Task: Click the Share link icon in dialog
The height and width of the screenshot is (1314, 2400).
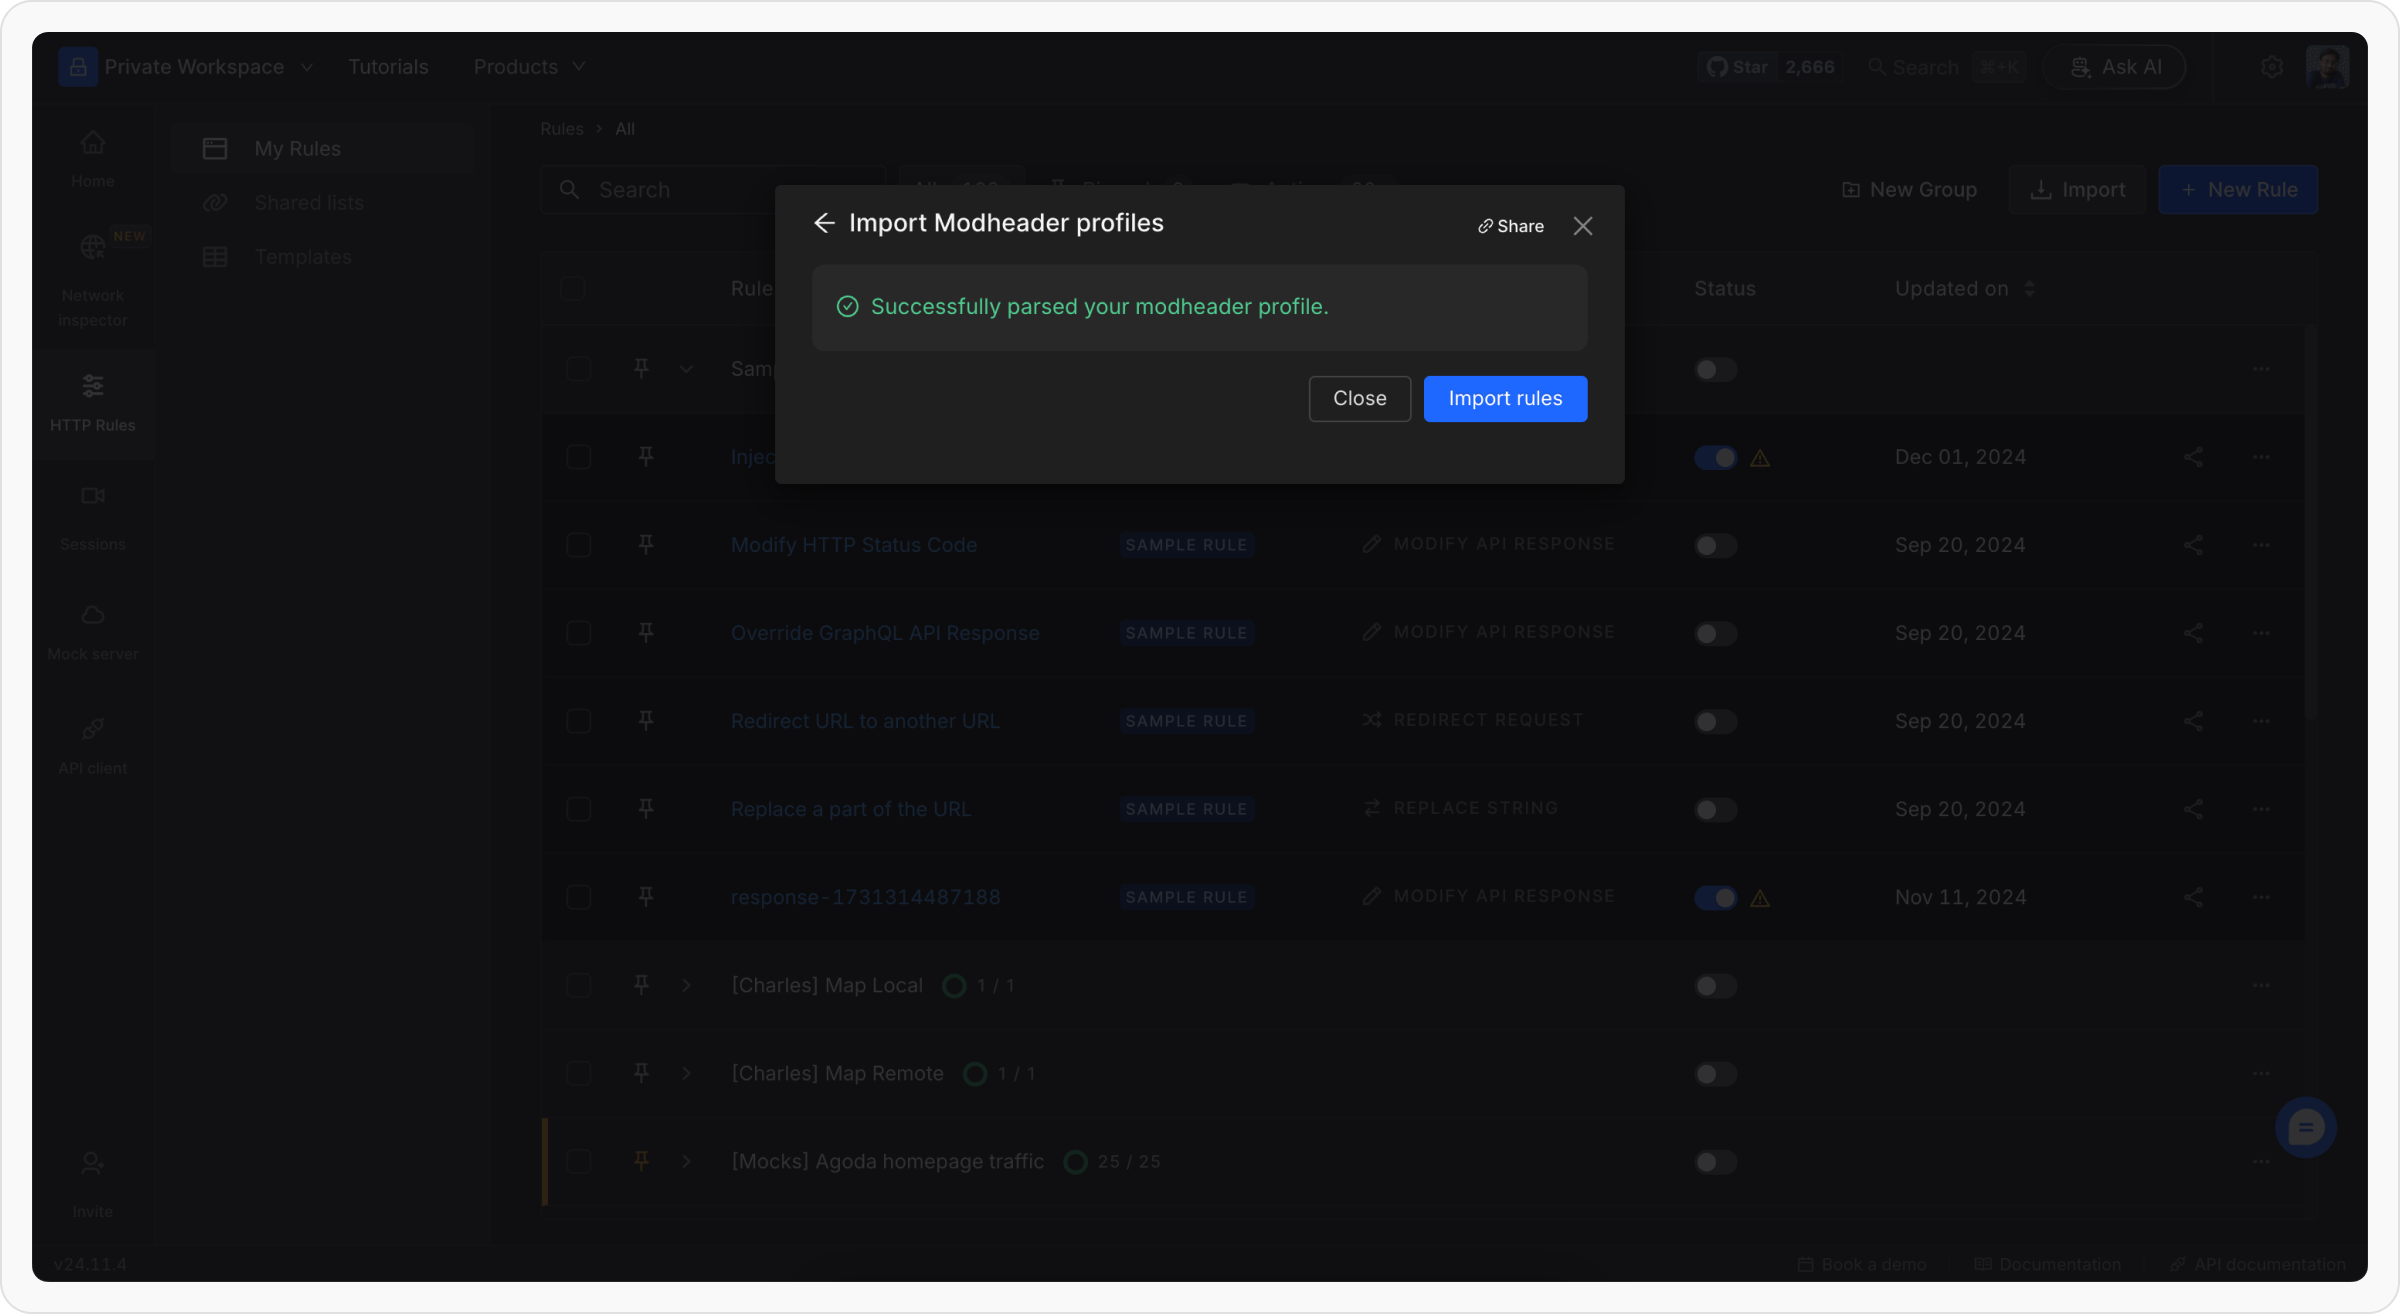Action: (1485, 227)
